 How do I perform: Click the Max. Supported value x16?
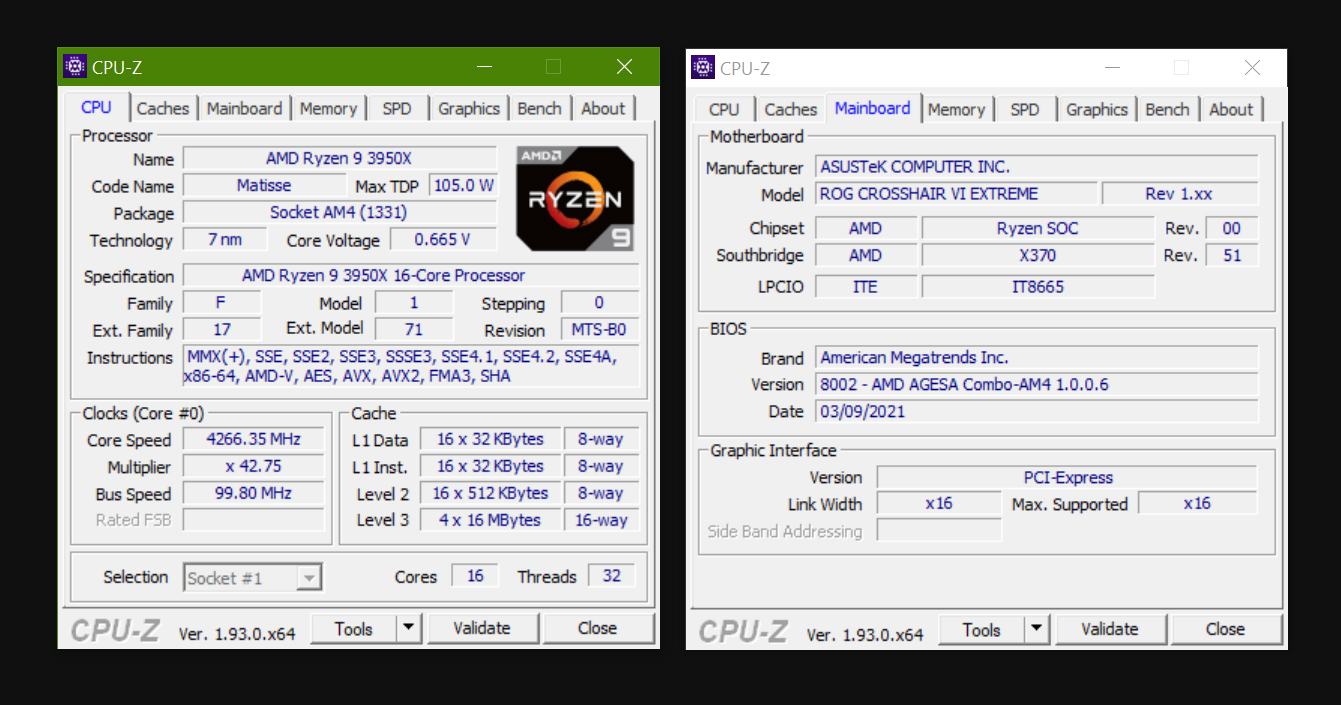1198,504
